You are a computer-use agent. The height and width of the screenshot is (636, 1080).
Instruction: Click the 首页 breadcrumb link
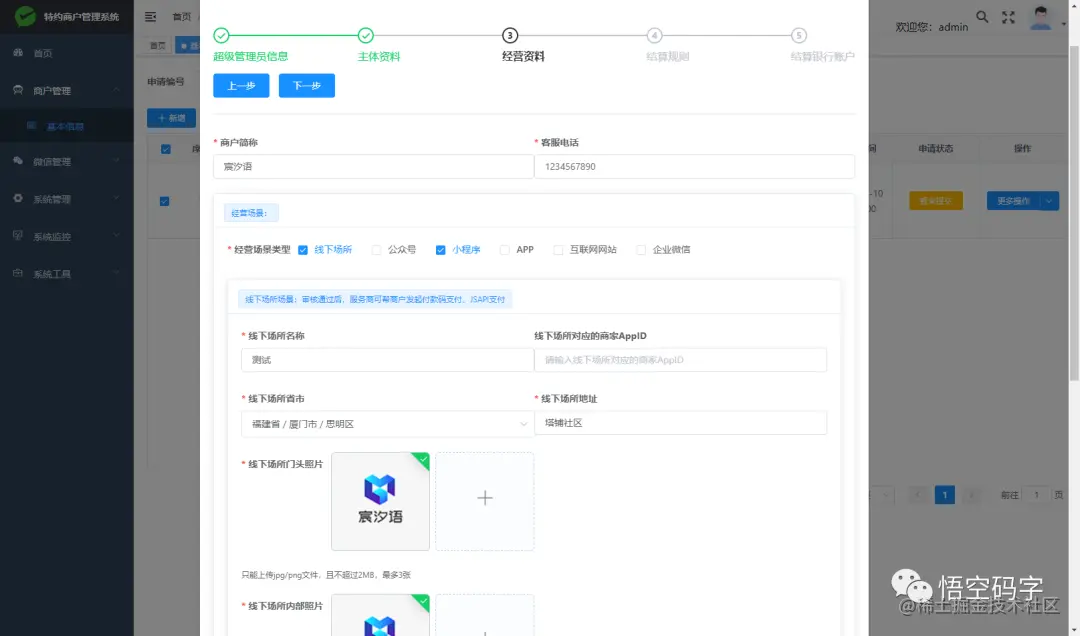[x=182, y=17]
